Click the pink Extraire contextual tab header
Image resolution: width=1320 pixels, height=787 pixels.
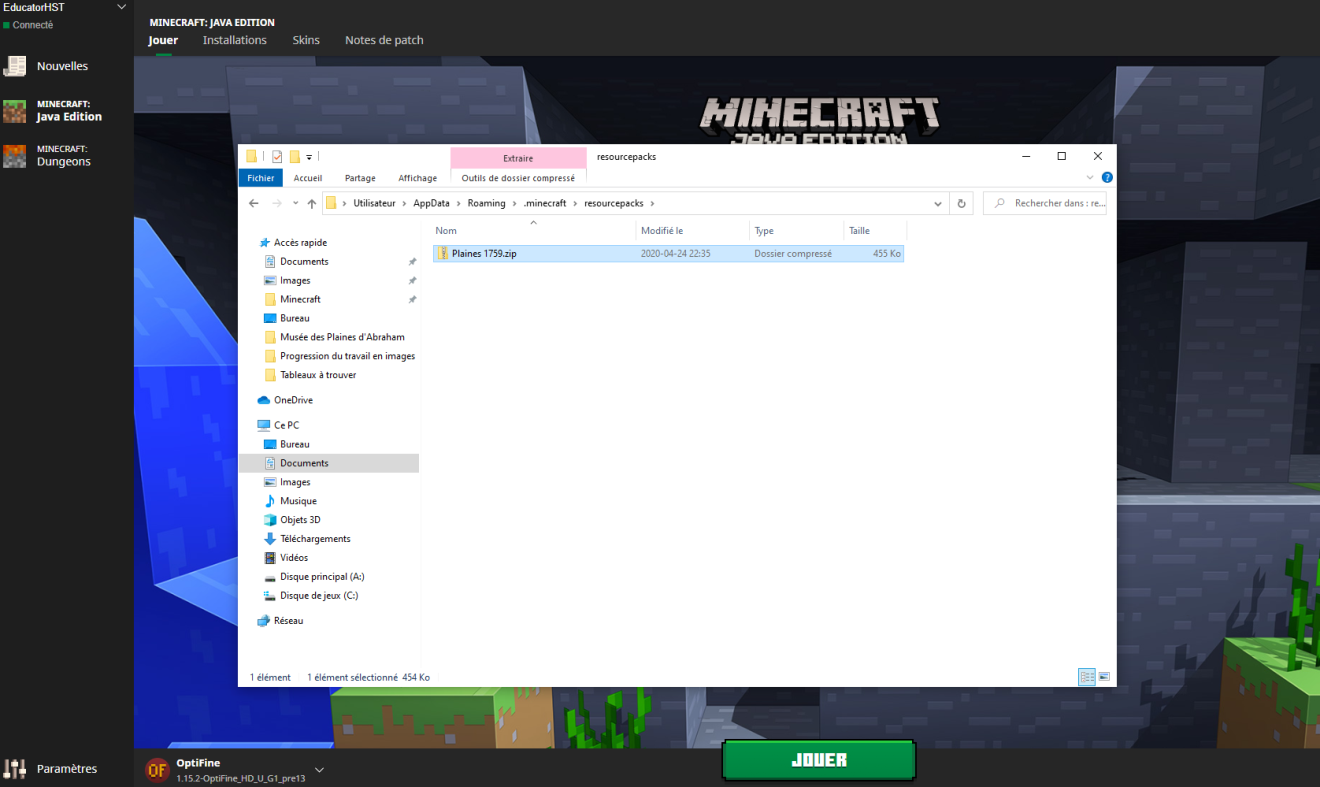click(518, 158)
